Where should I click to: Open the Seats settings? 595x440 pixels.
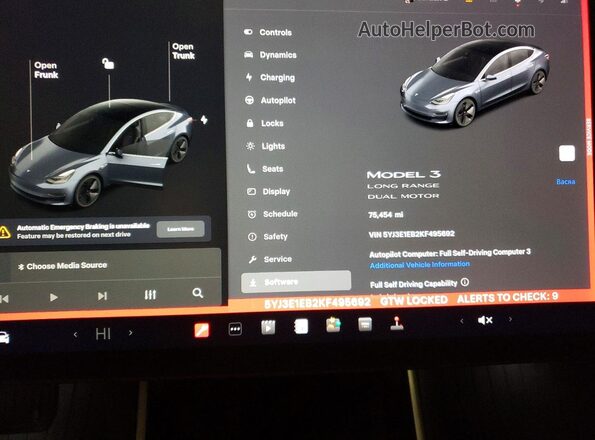coord(265,169)
